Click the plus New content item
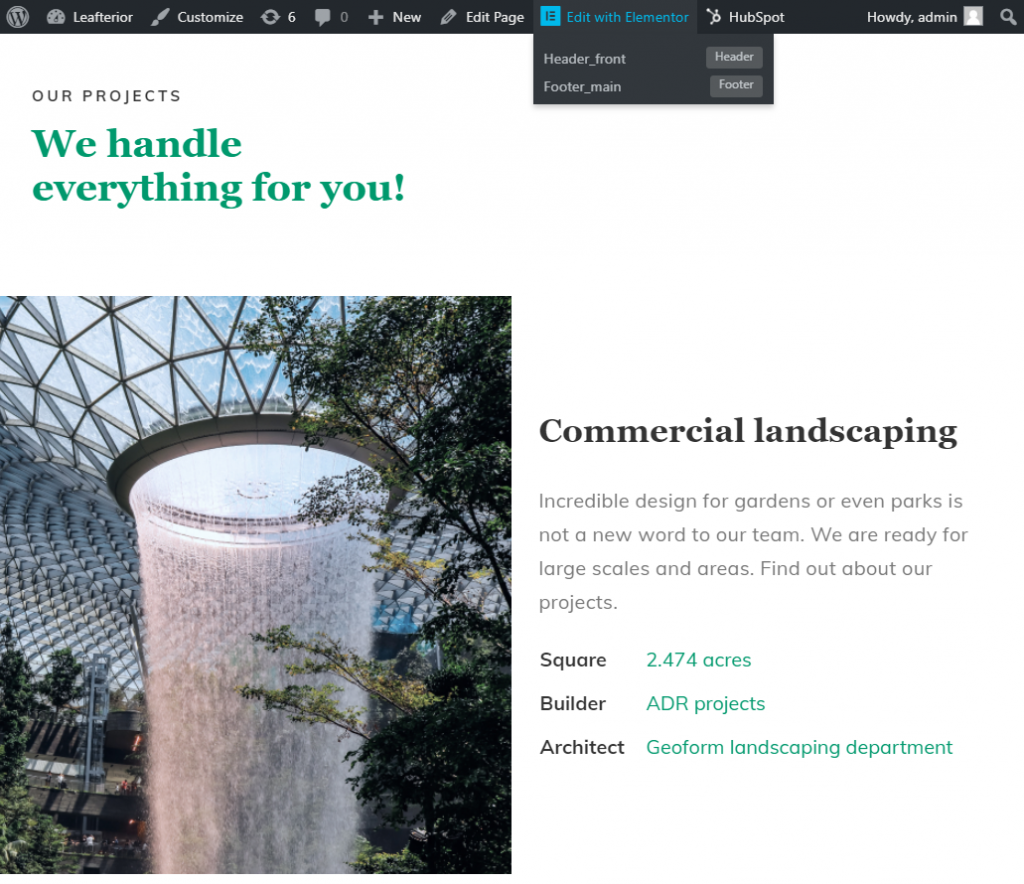Viewport: 1024px width, 884px height. (x=394, y=17)
